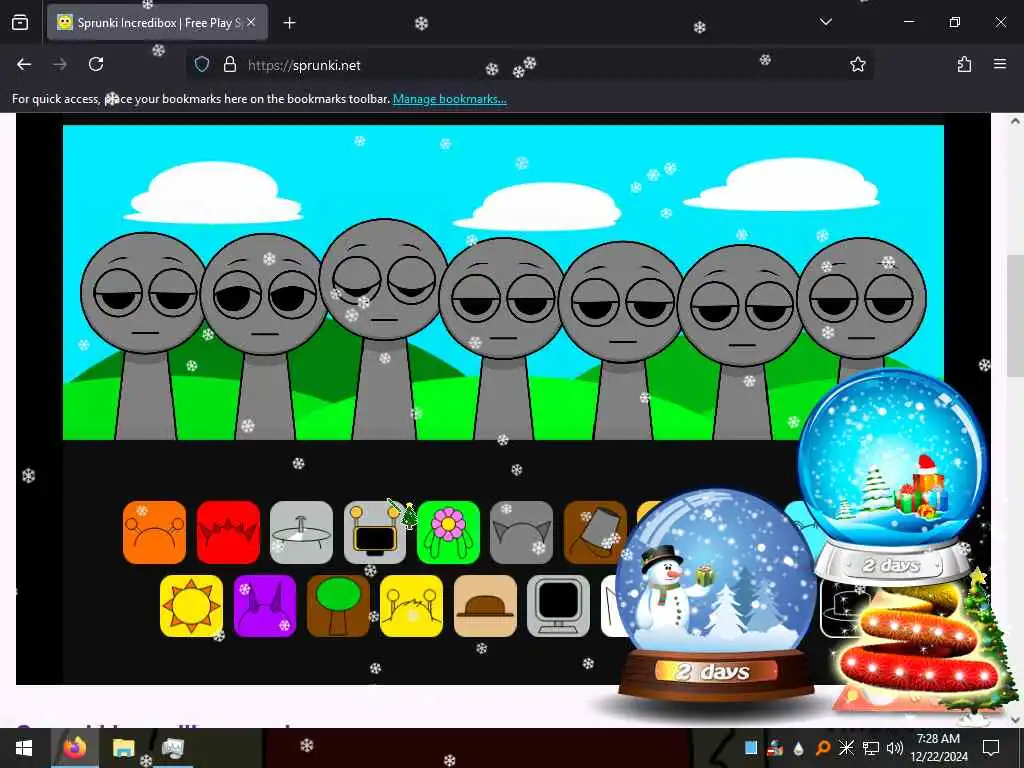Open the Windows Start menu
Image resolution: width=1024 pixels, height=768 pixels.
(24, 748)
